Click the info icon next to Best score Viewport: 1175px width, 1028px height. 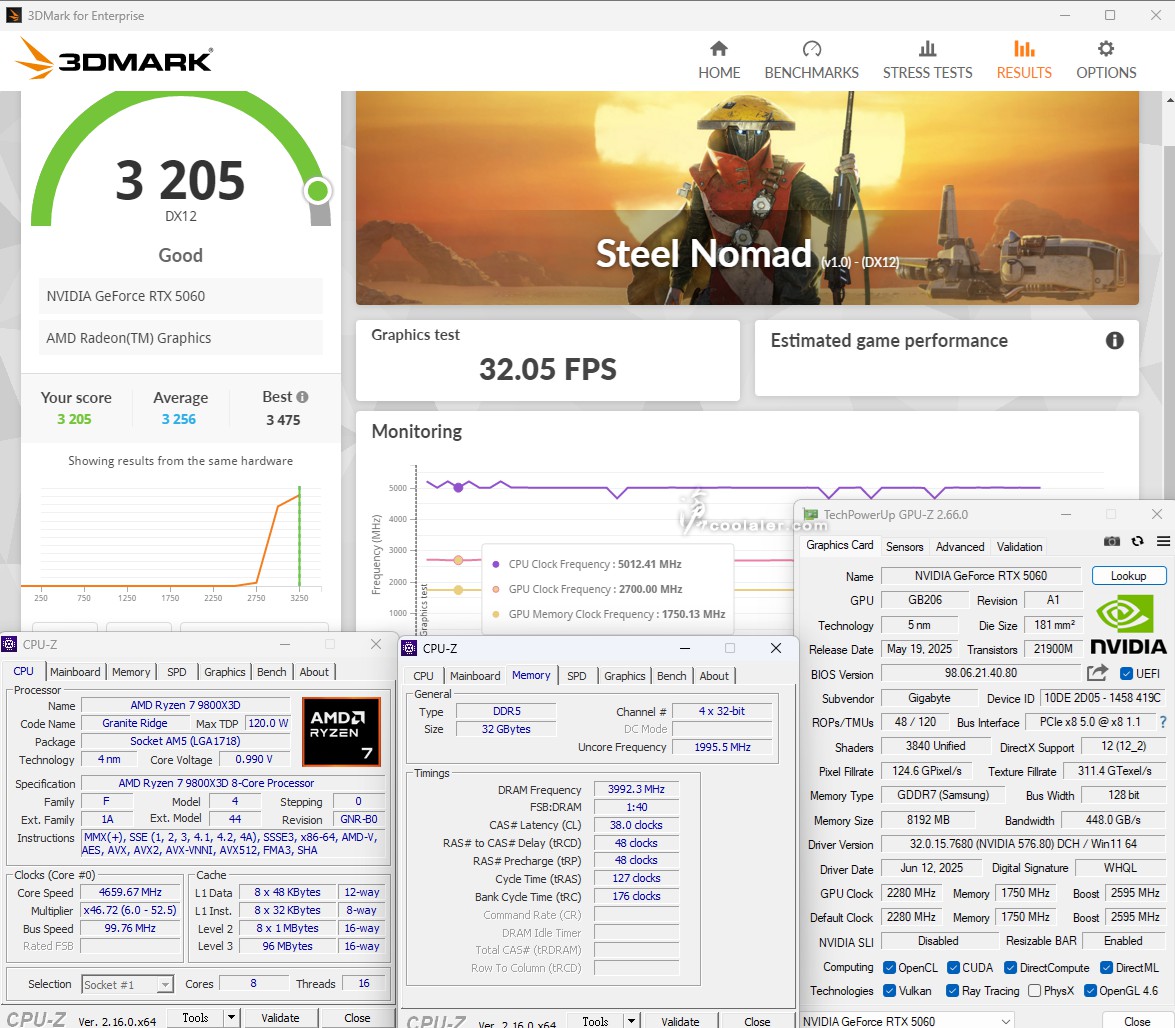302,397
